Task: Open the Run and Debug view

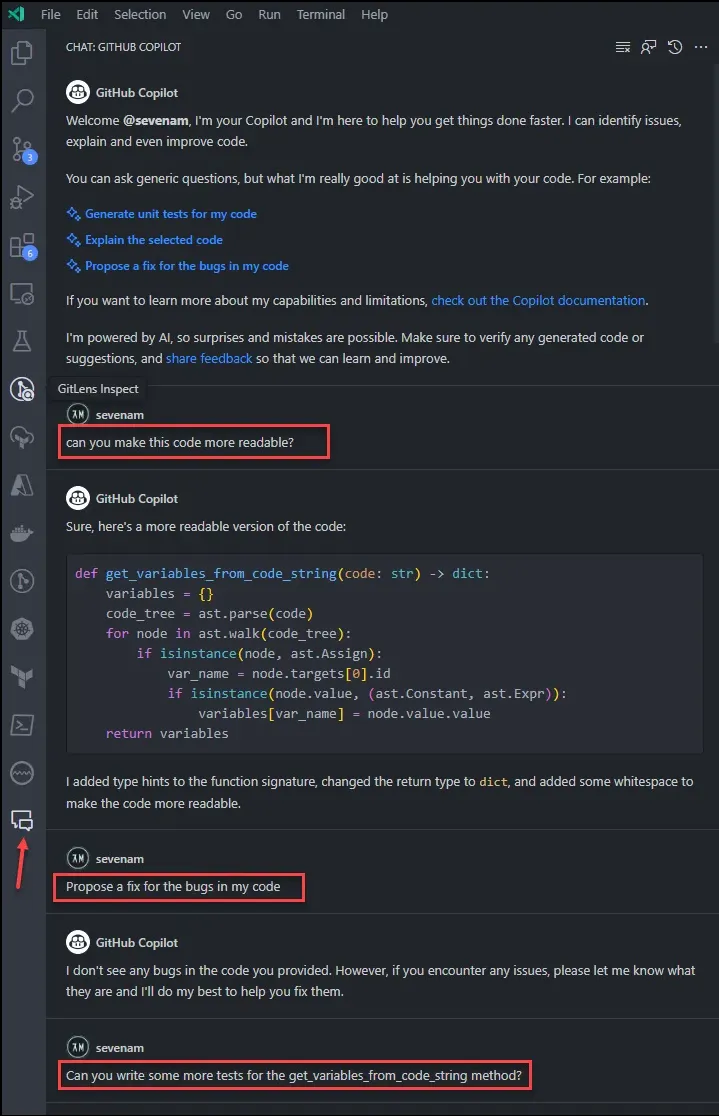Action: (x=22, y=196)
